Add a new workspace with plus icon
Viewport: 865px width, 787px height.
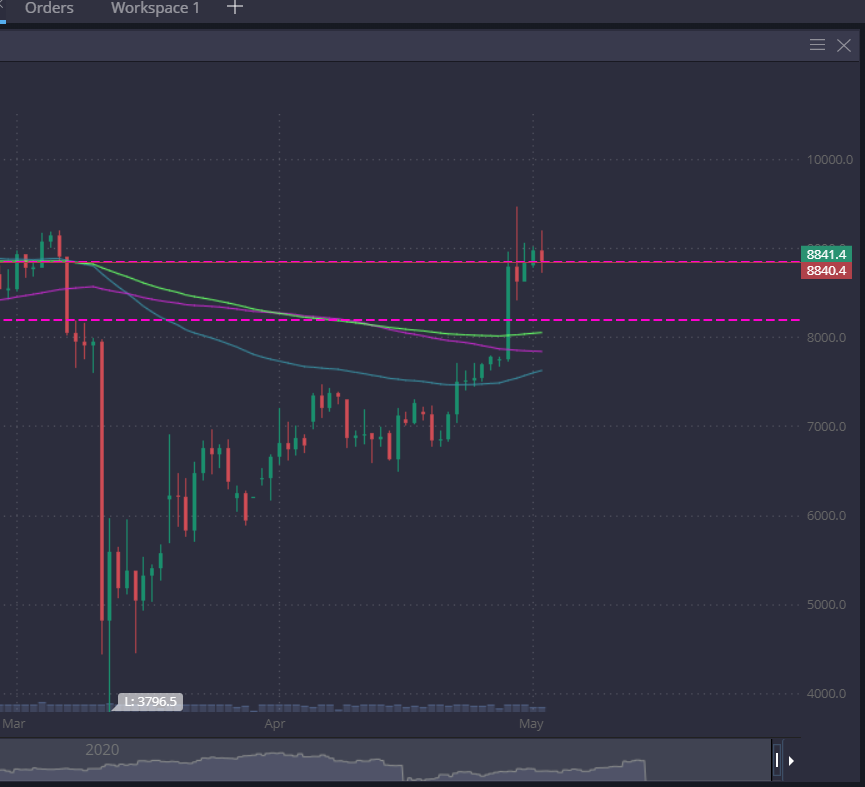[235, 8]
